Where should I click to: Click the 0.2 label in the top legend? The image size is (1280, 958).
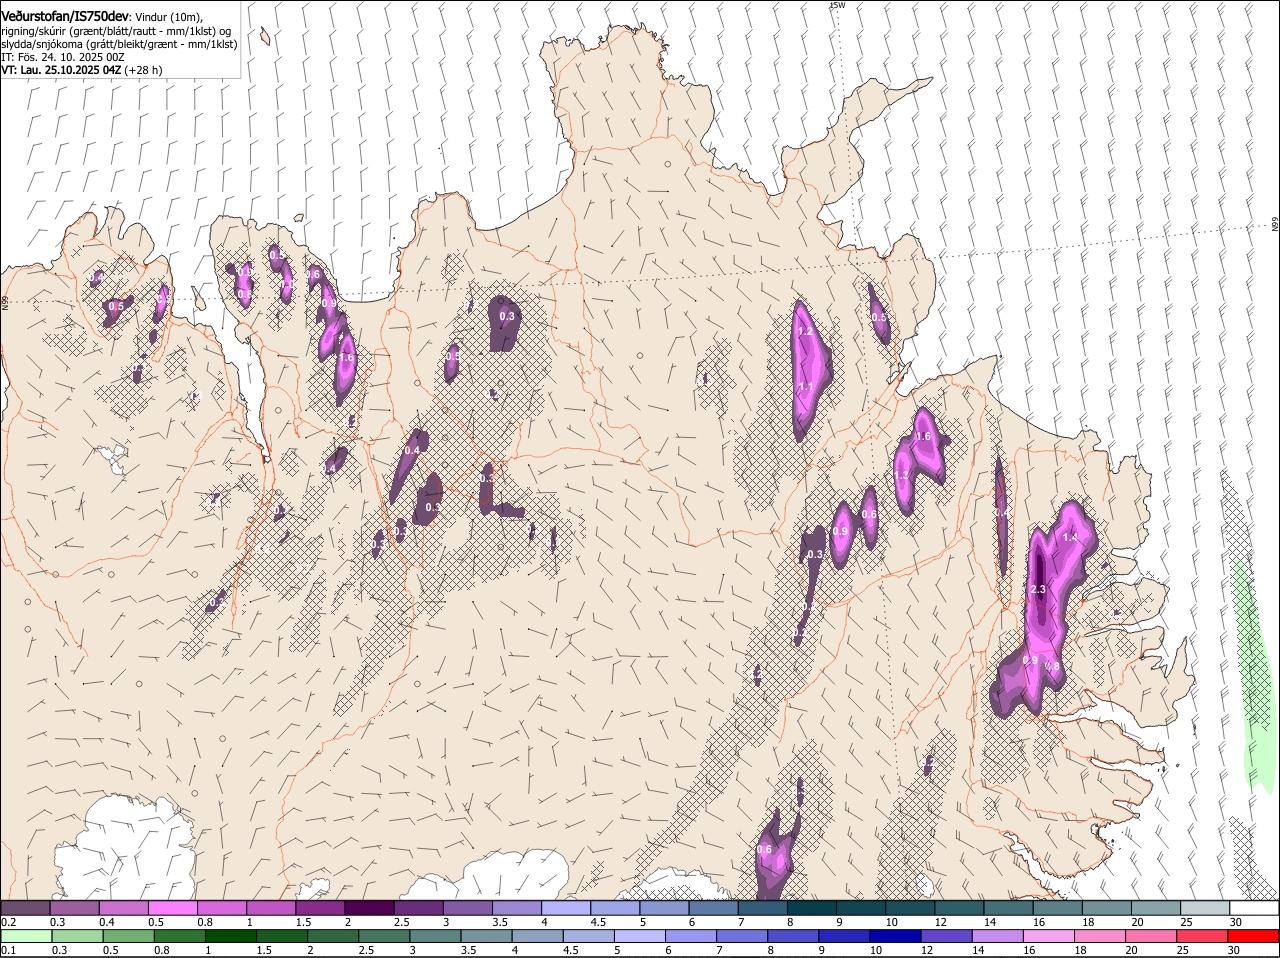pos(8,922)
